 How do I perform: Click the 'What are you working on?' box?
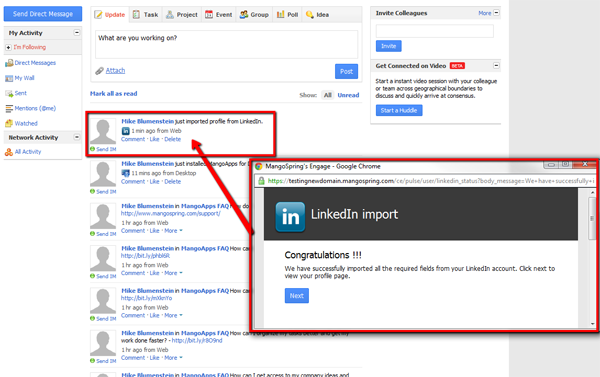[x=226, y=44]
